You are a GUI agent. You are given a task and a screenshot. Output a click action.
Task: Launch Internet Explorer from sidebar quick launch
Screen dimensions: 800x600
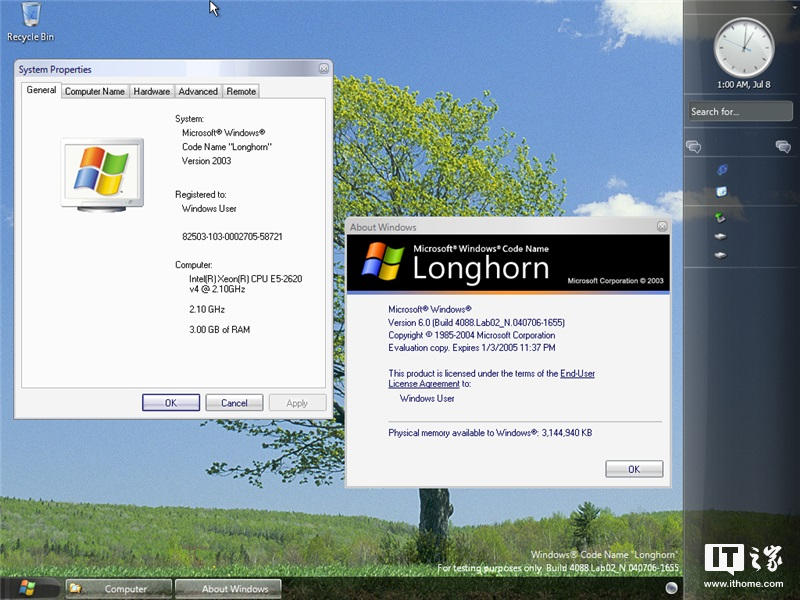pyautogui.click(x=721, y=169)
